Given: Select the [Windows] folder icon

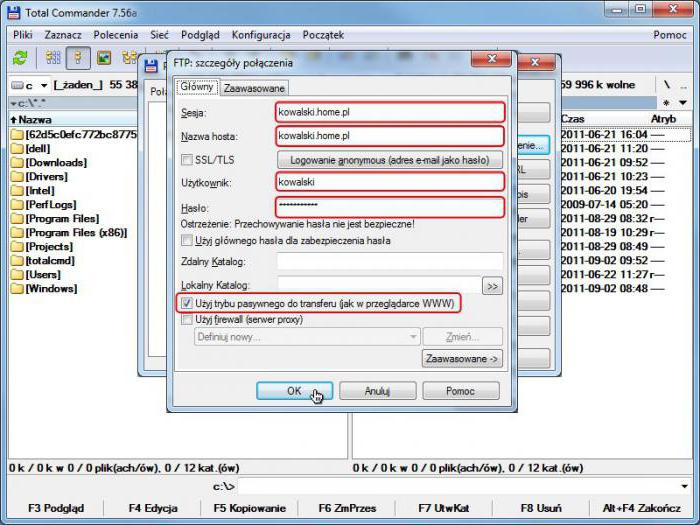Looking at the screenshot, I should (17, 288).
